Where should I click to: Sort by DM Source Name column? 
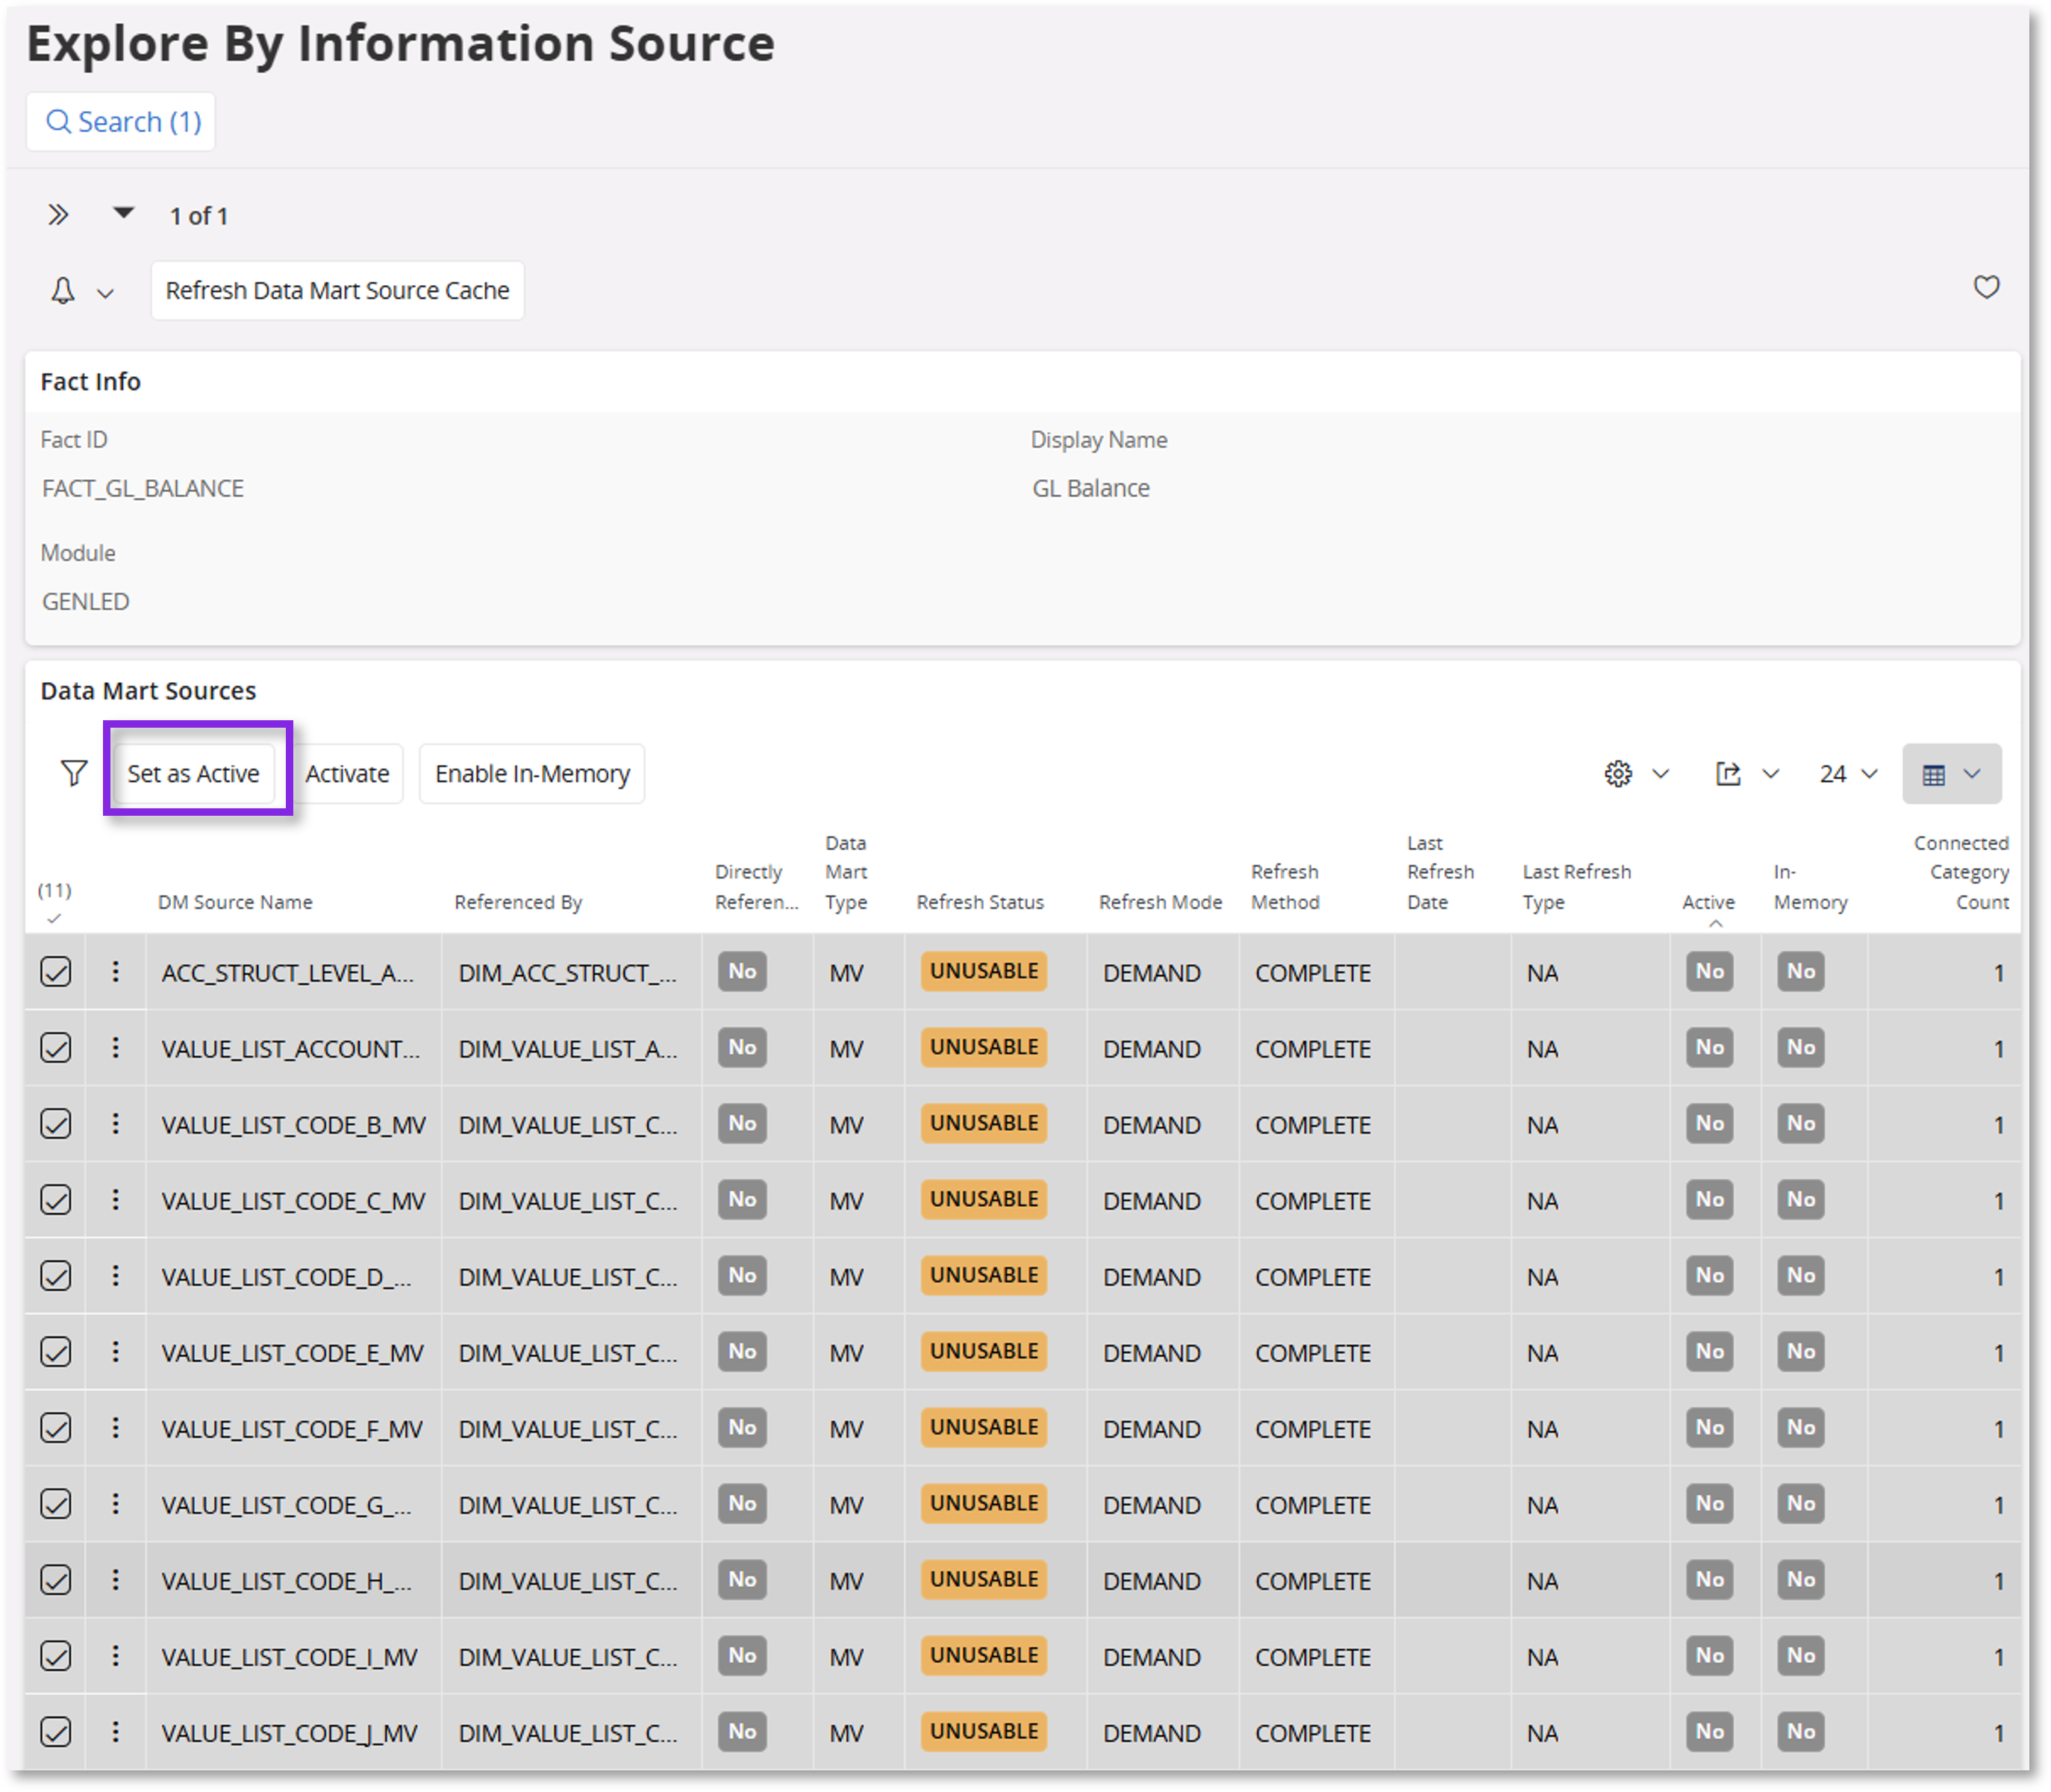(235, 902)
